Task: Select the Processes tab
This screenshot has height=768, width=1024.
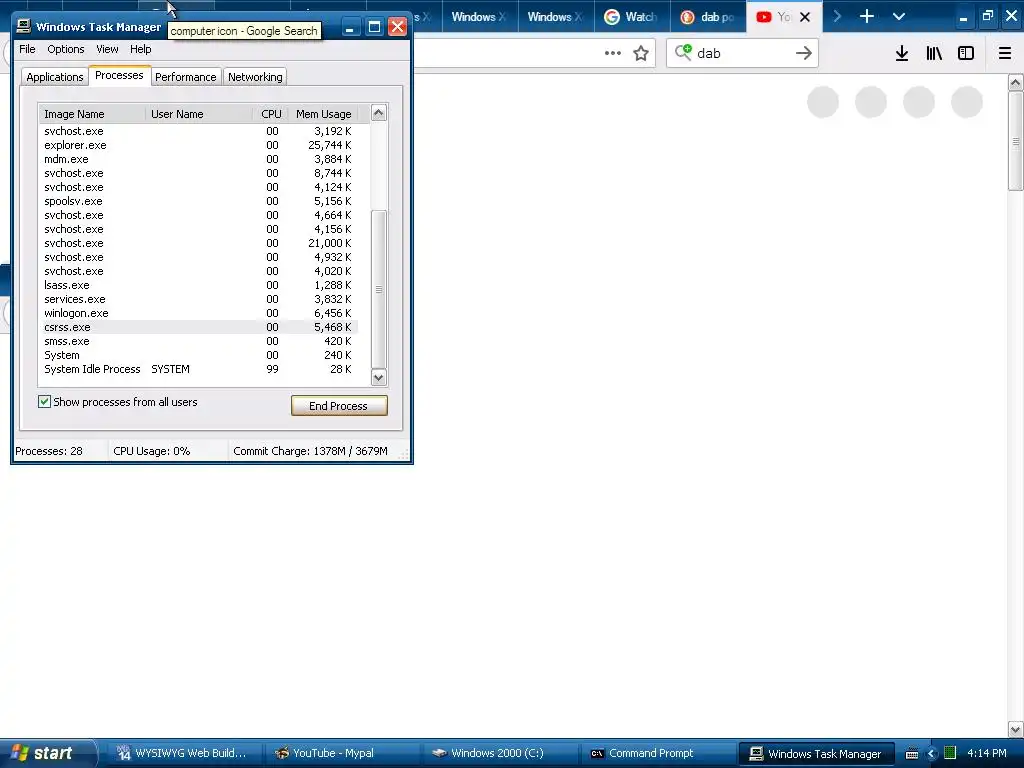Action: [x=119, y=75]
